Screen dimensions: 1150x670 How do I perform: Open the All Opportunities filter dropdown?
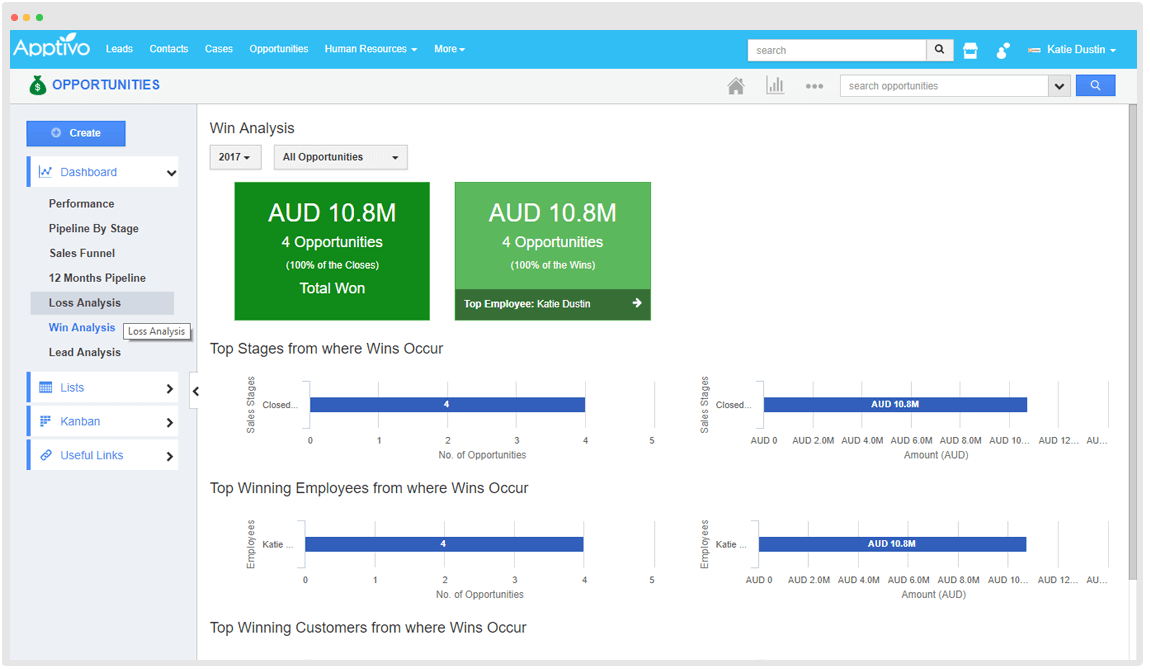[x=340, y=157]
